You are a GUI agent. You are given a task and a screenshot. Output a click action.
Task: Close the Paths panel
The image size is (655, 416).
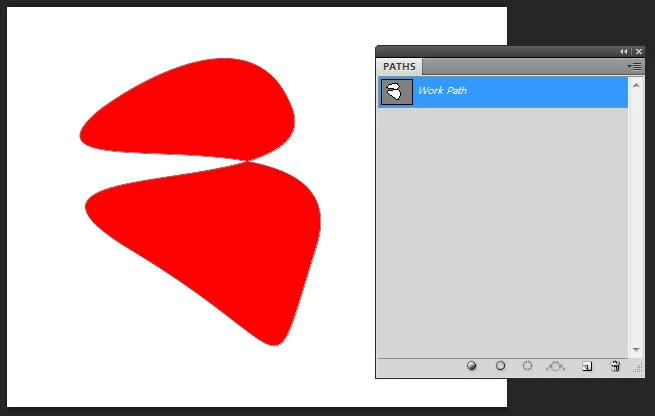[x=639, y=51]
